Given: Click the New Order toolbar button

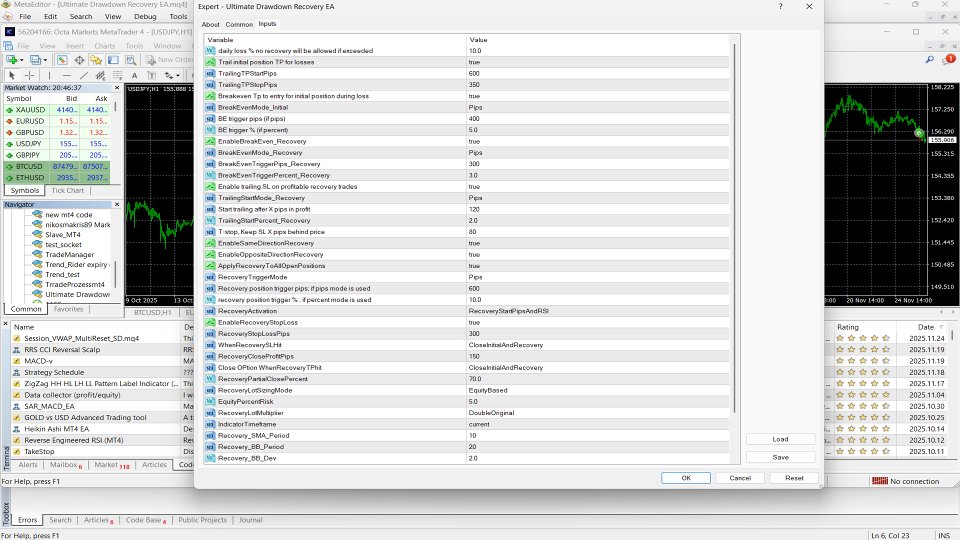Looking at the screenshot, I should click(169, 60).
